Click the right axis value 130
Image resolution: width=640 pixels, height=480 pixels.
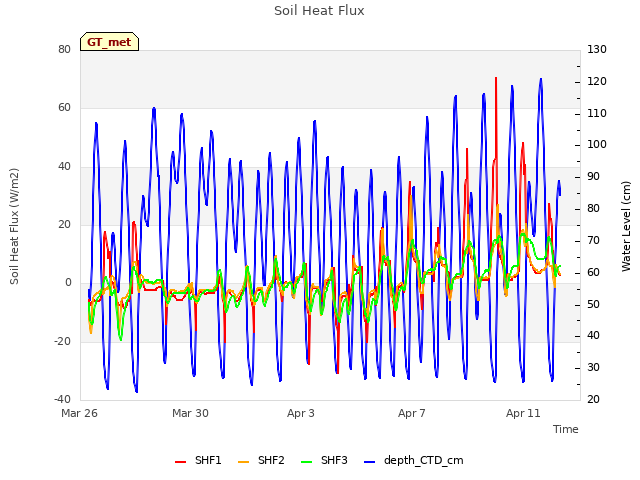coord(597,49)
